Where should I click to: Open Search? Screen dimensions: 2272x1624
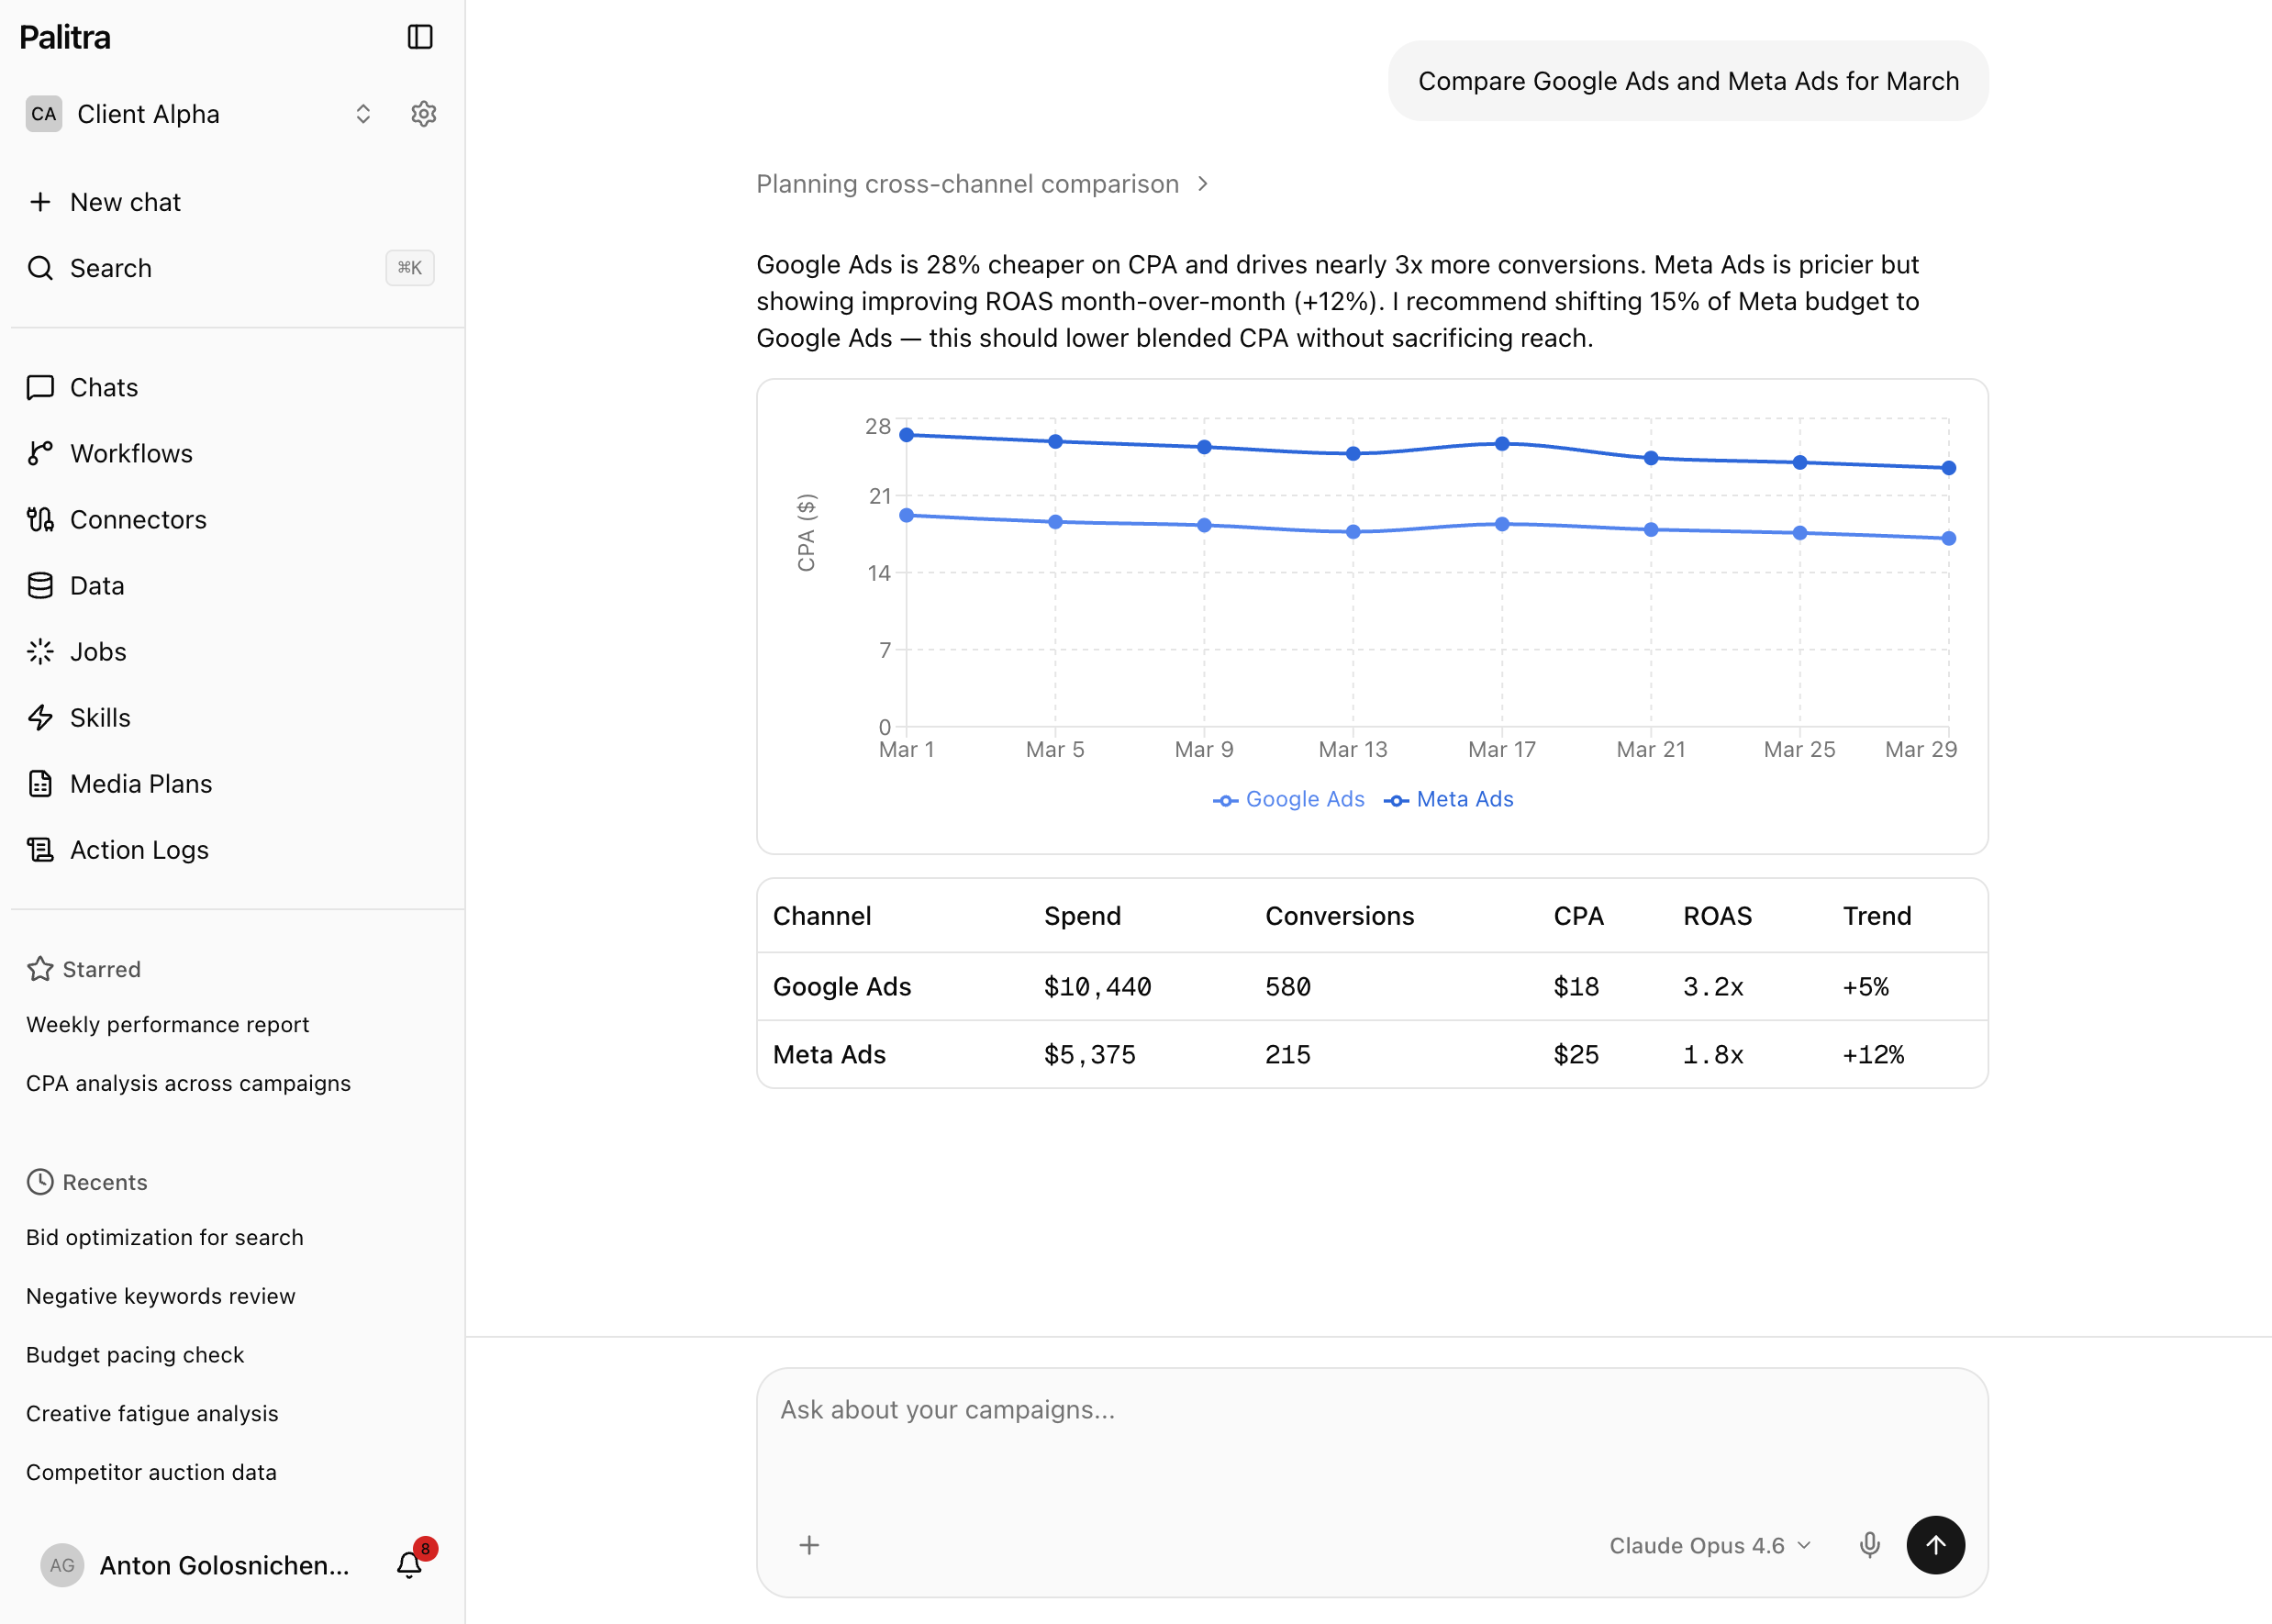(x=230, y=268)
